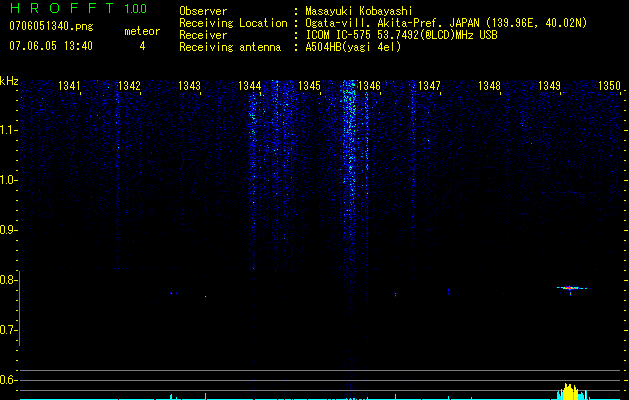Click the date stamp 07.06.05 13:40

tap(51, 46)
